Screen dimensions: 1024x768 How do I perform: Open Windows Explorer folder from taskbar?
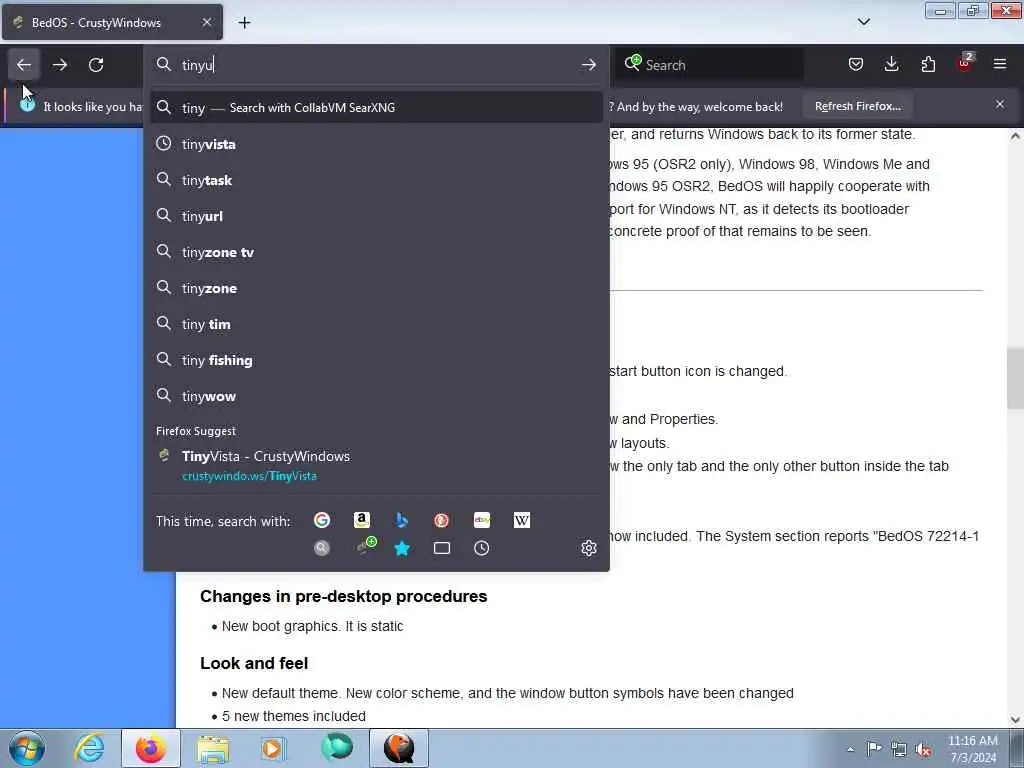point(213,748)
